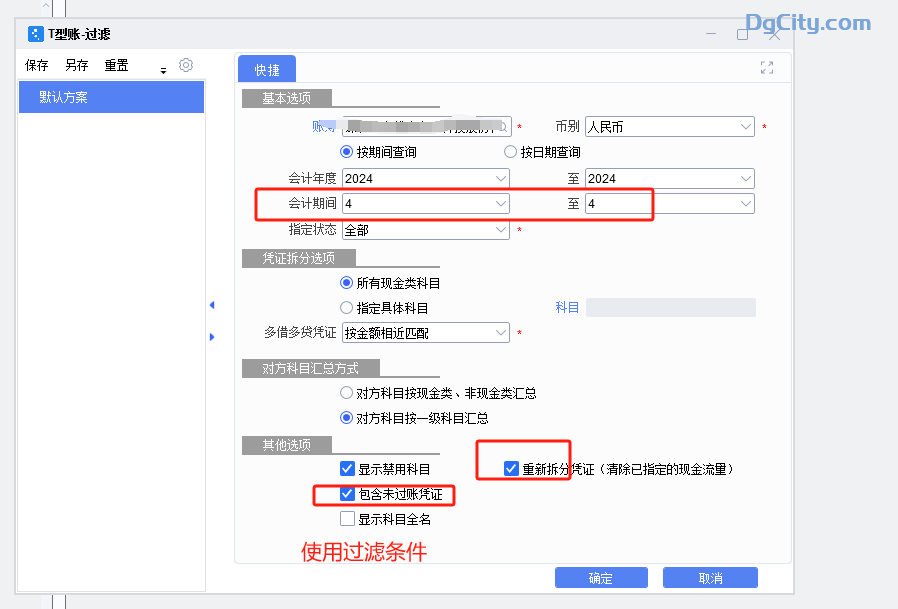This screenshot has height=609, width=898.
Task: Expand panel with the lower right-pointing arrow
Action: [x=211, y=337]
